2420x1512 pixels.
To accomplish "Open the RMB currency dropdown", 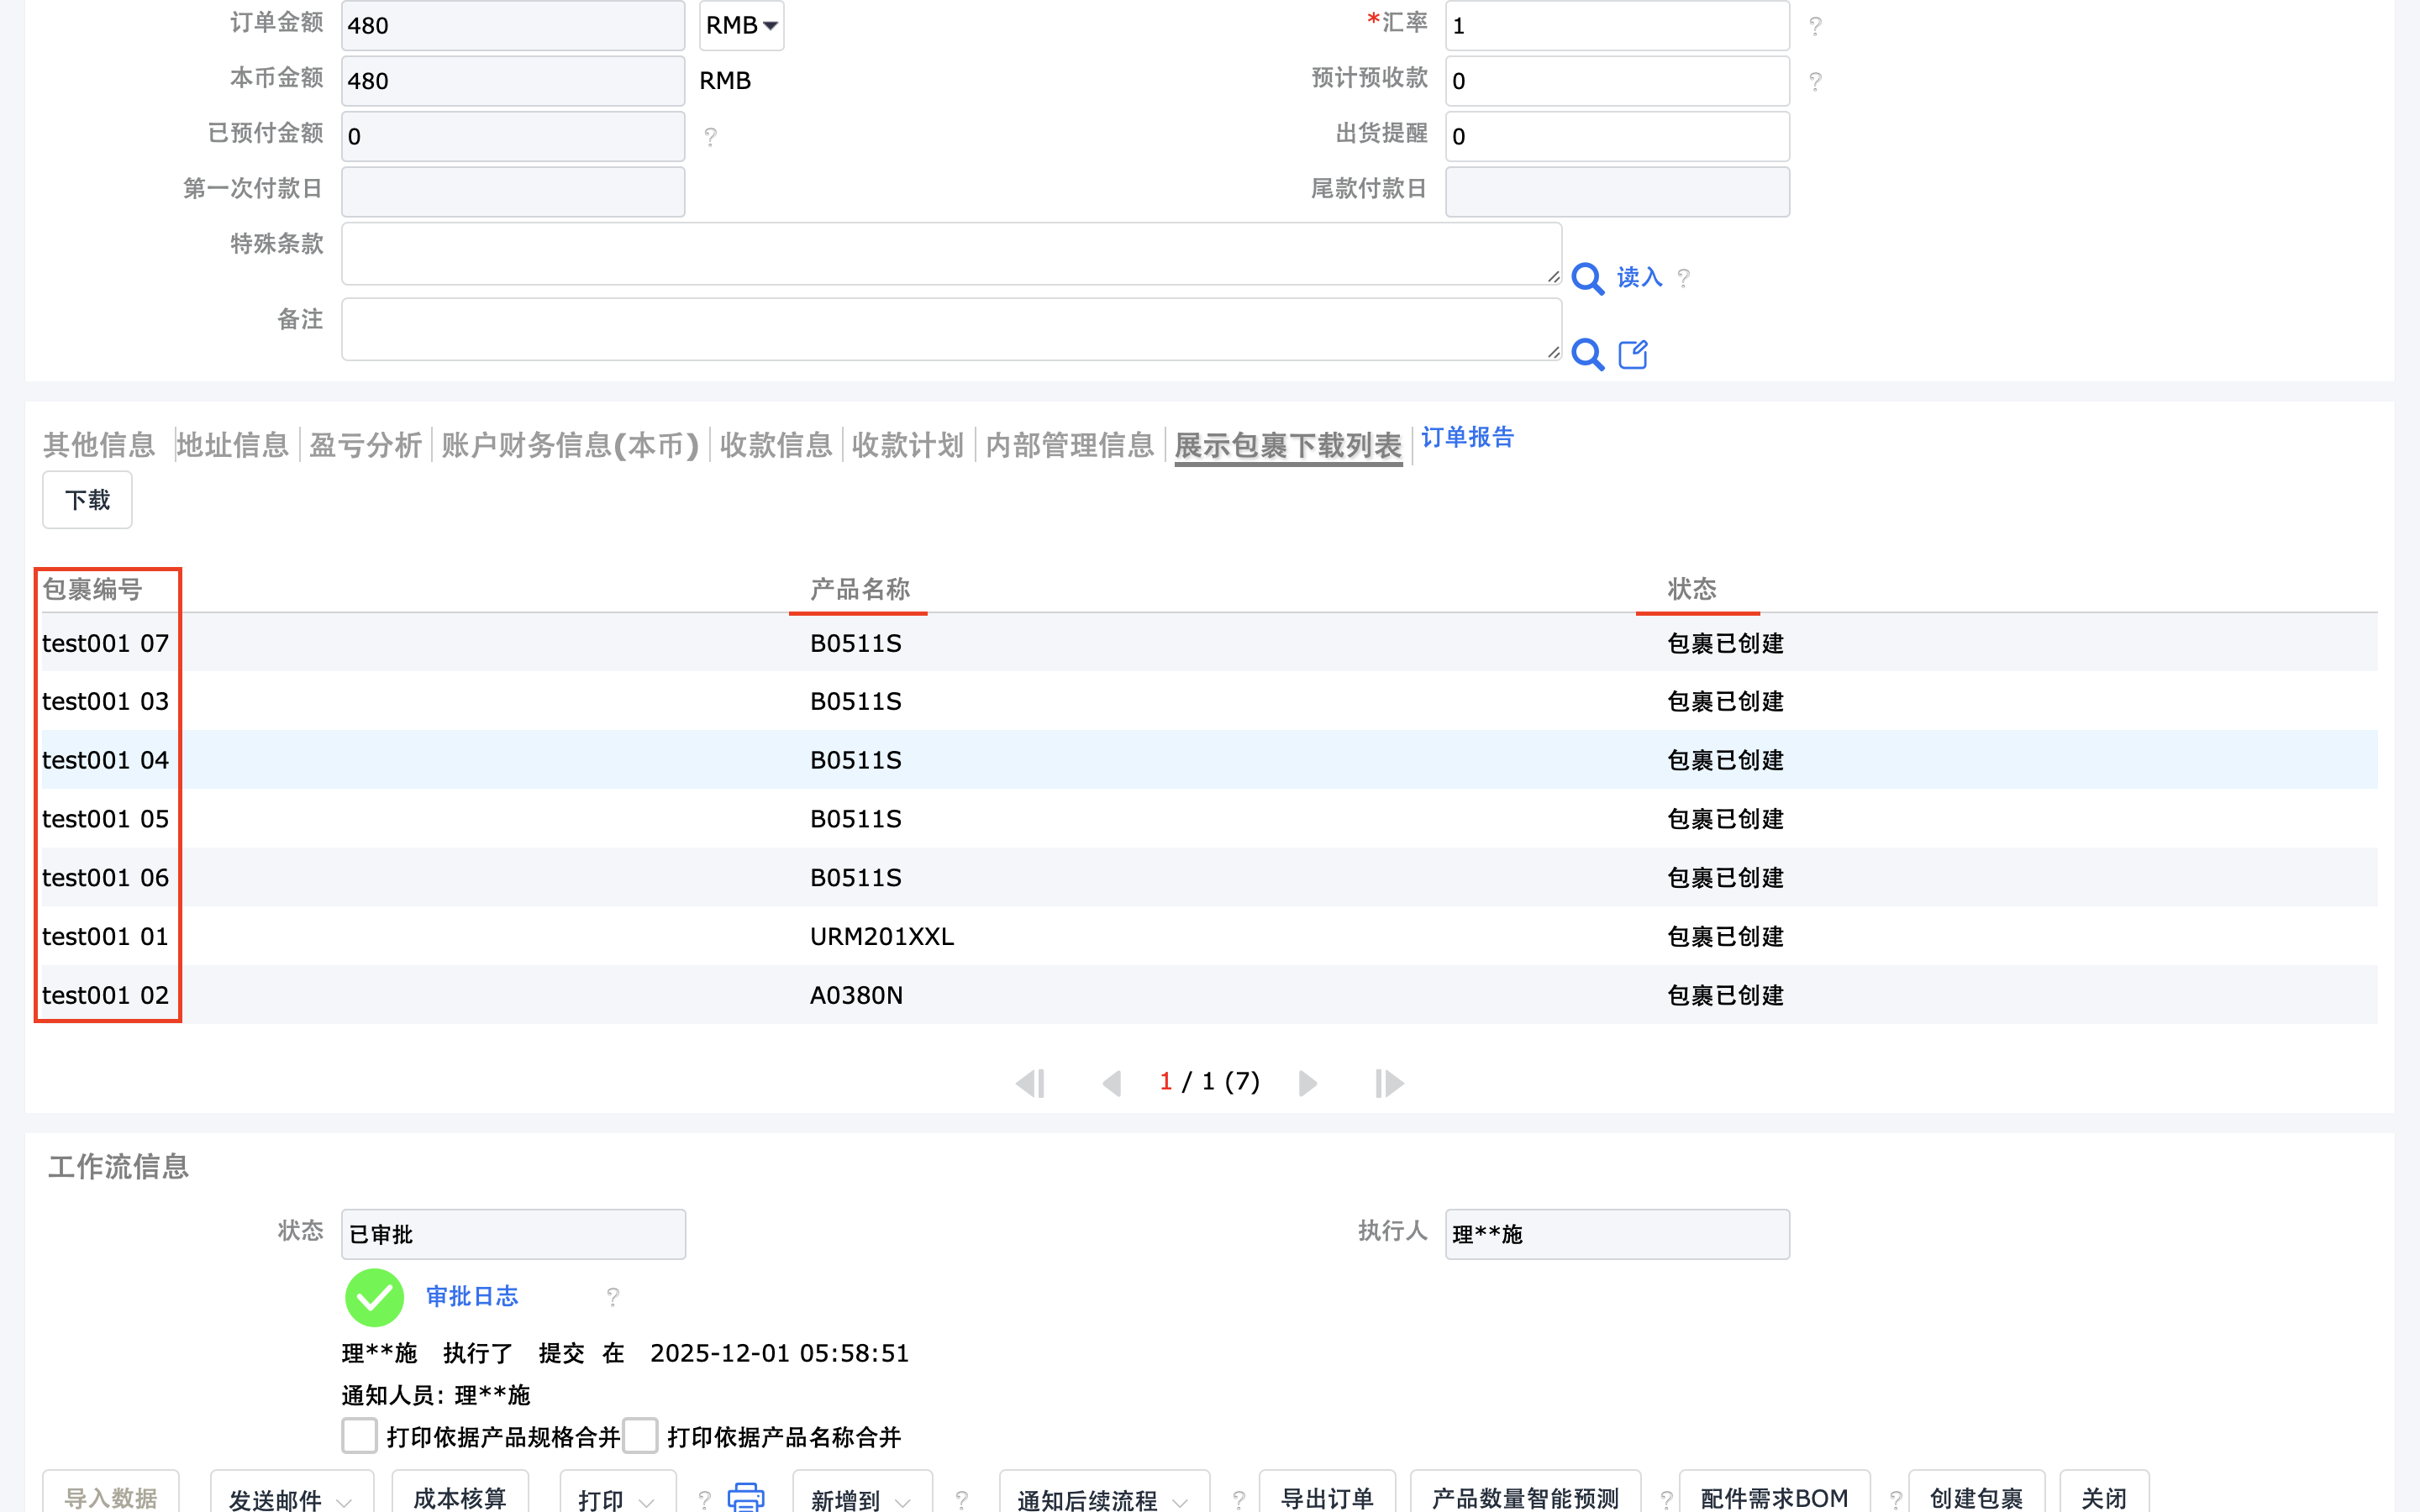I will point(741,26).
